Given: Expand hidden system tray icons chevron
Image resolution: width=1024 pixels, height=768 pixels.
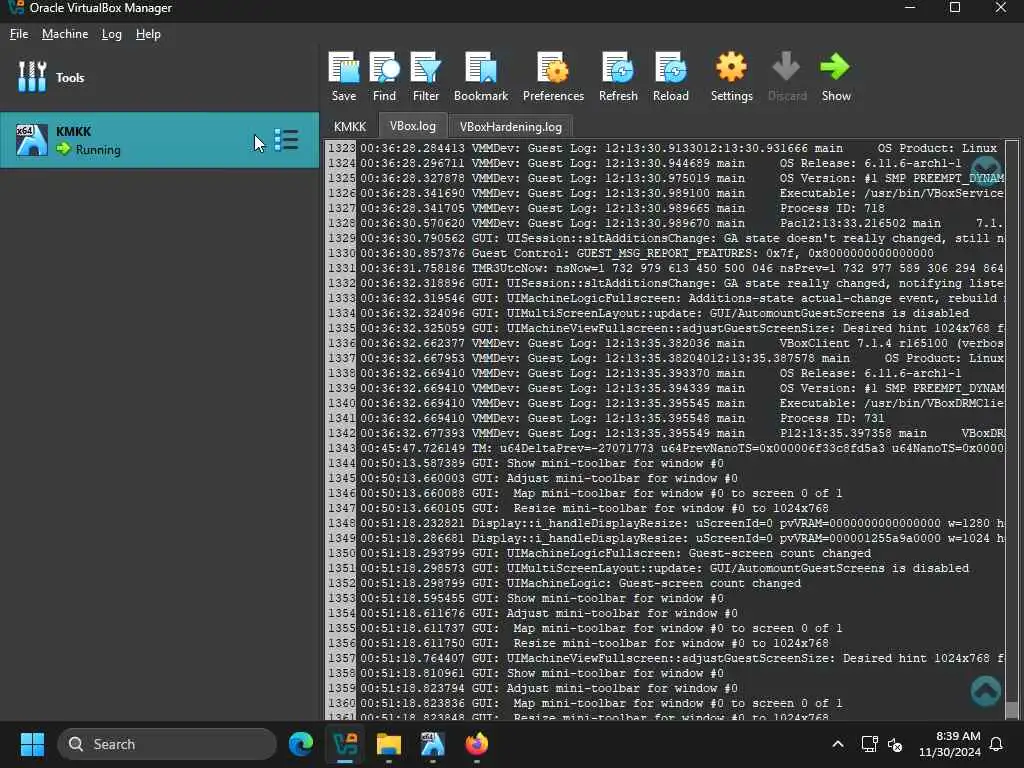Looking at the screenshot, I should [838, 744].
